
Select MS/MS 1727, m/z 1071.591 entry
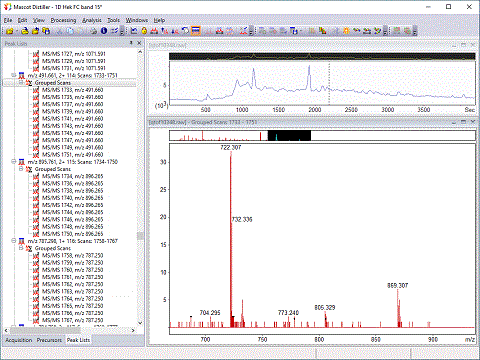tap(74, 54)
